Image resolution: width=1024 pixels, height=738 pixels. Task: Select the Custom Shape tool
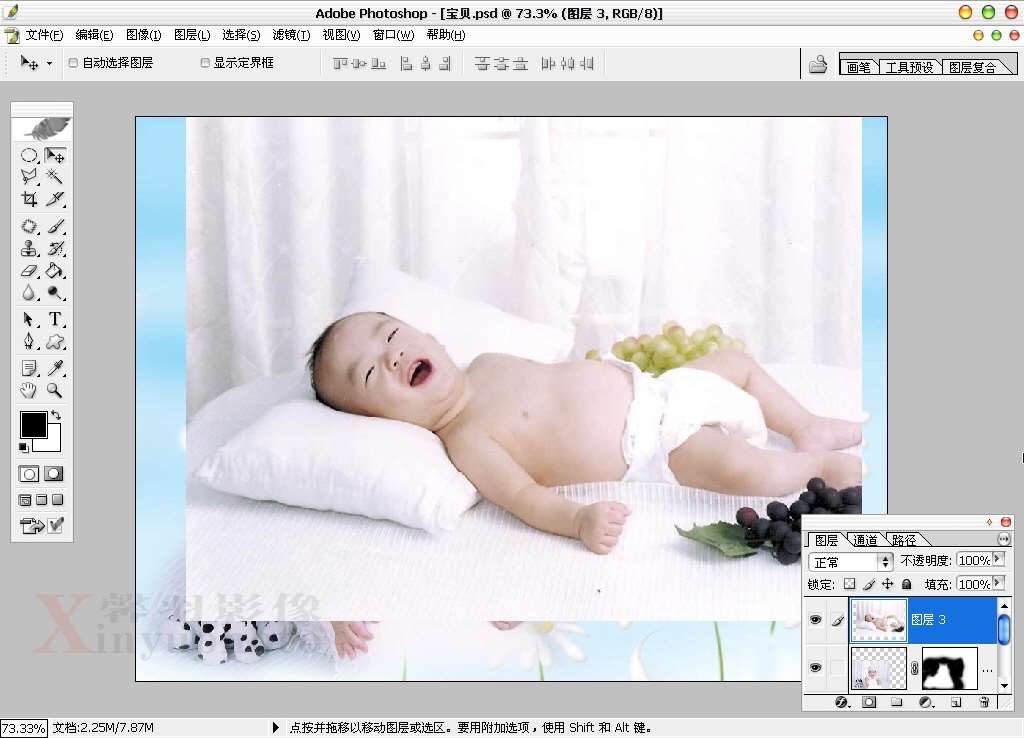[x=55, y=342]
